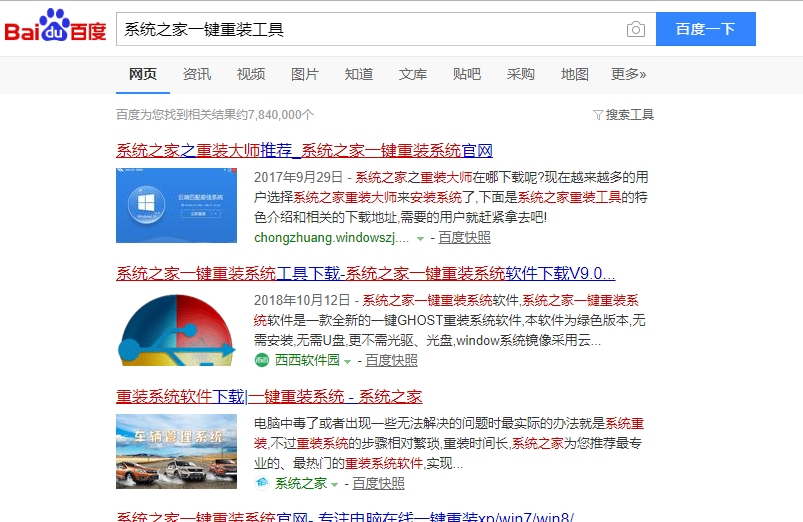The width and height of the screenshot is (803, 522).
Task: Click the 系统之家 site logo icon
Action: coord(262,483)
